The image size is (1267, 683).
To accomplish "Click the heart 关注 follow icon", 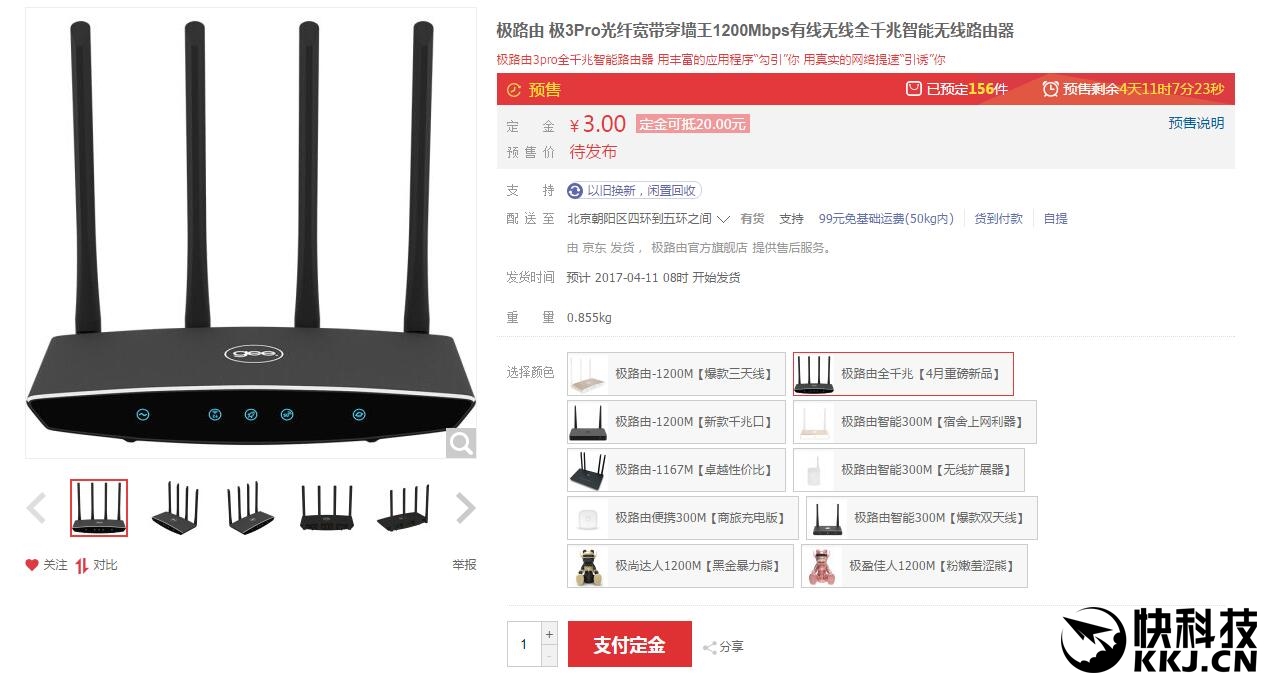I will click(x=32, y=565).
